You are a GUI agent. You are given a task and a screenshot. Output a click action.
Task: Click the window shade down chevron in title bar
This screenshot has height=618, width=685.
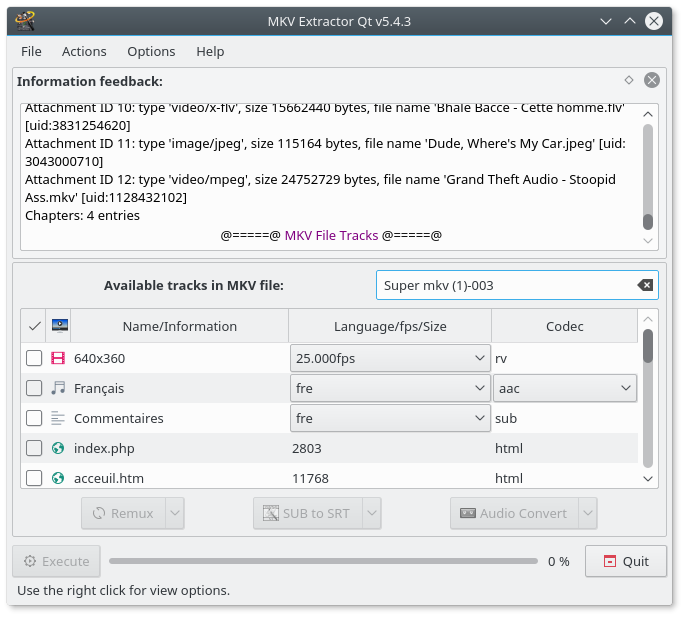[605, 21]
